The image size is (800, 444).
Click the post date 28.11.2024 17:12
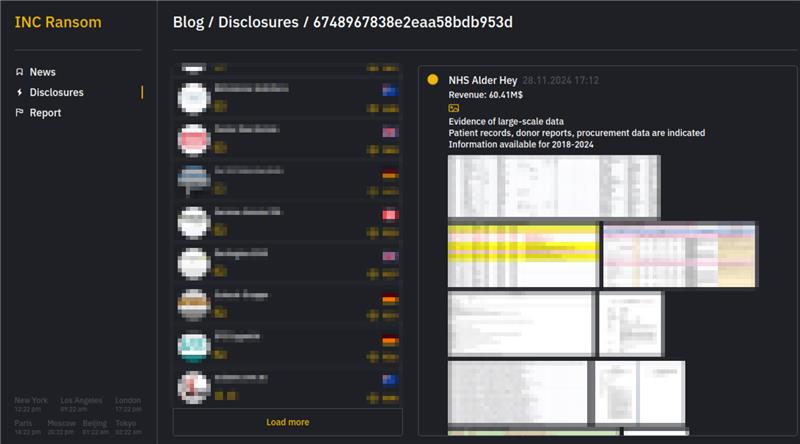point(561,81)
